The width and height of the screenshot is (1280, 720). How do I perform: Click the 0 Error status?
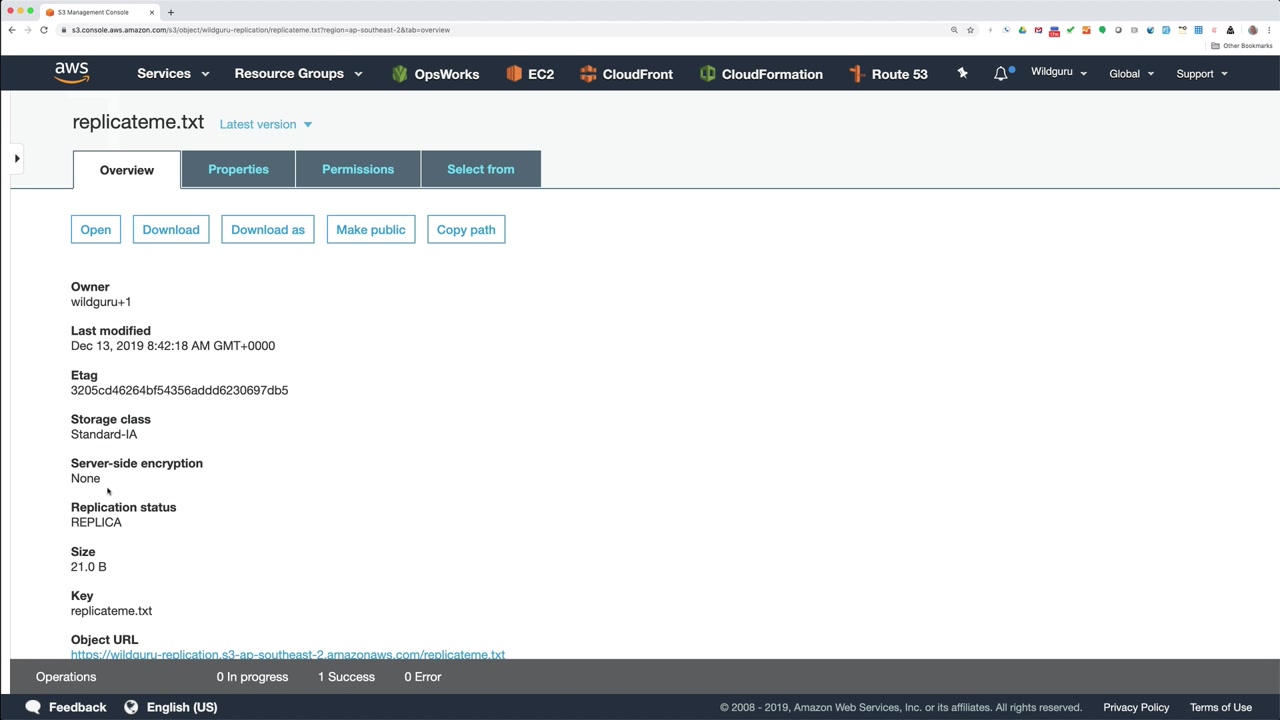point(422,677)
